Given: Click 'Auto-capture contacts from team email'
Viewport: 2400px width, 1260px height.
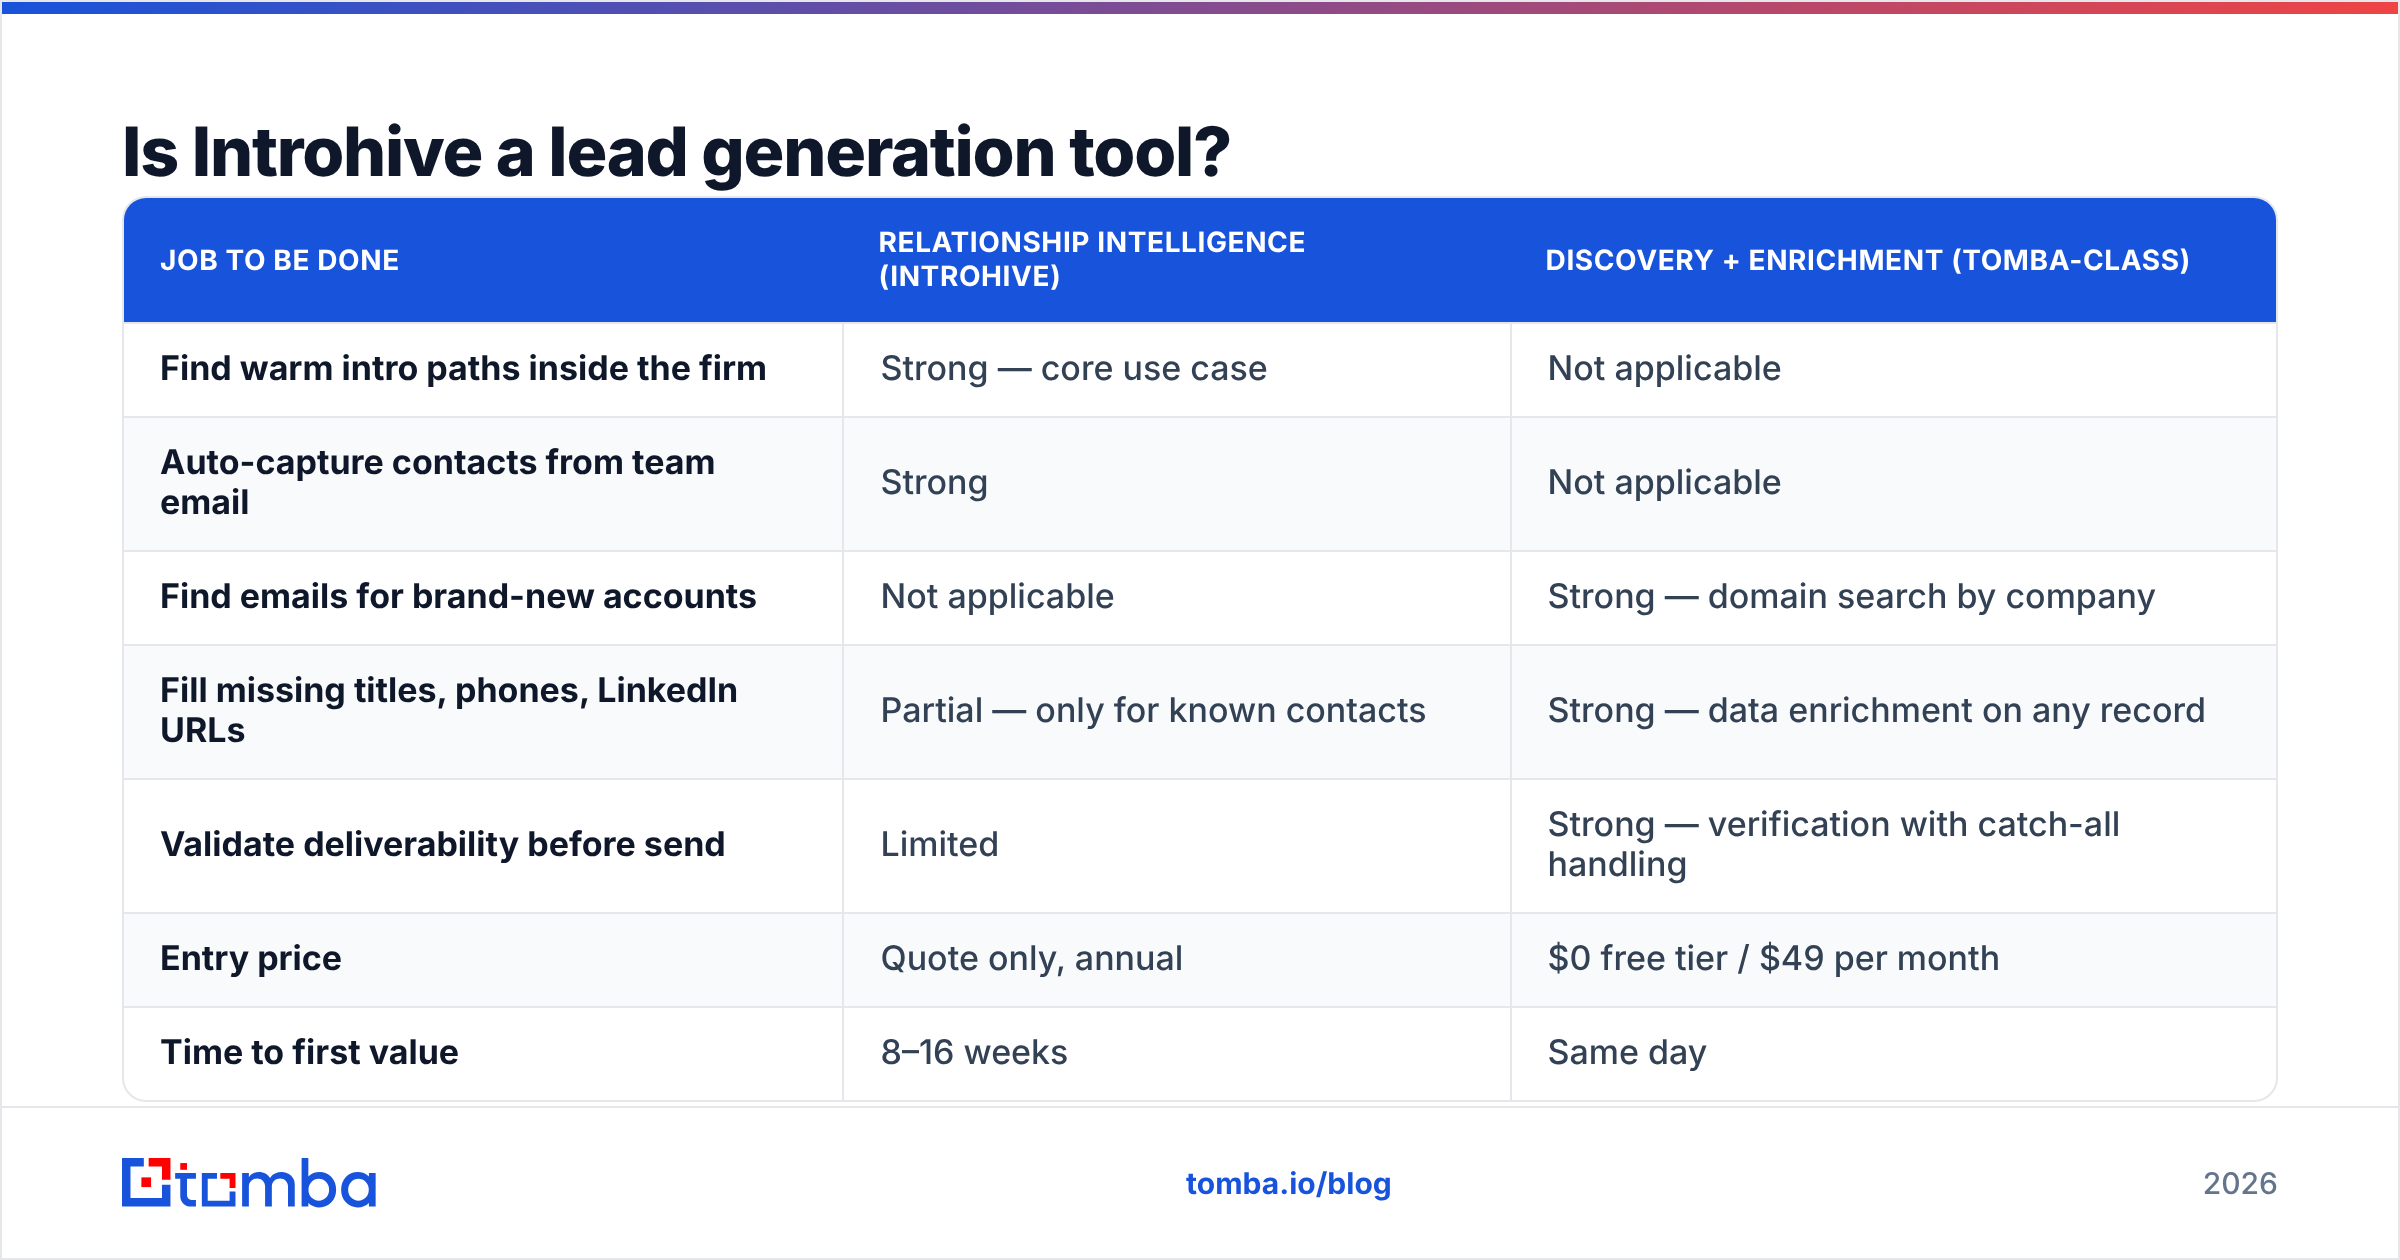Looking at the screenshot, I should [438, 482].
